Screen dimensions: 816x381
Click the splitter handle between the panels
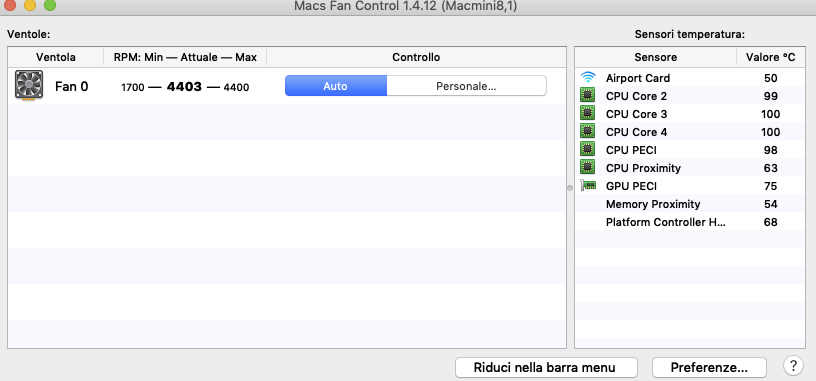click(x=570, y=187)
